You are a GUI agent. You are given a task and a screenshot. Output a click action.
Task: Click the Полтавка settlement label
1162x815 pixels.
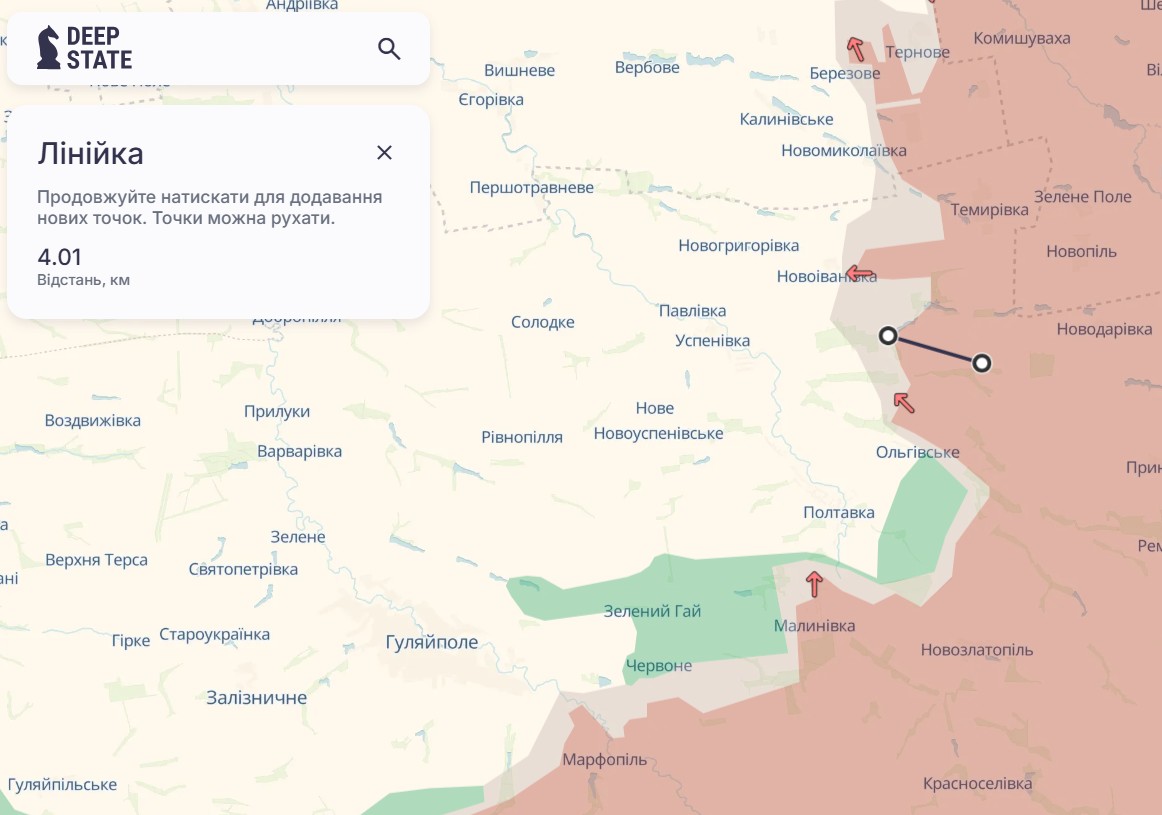[x=839, y=513]
